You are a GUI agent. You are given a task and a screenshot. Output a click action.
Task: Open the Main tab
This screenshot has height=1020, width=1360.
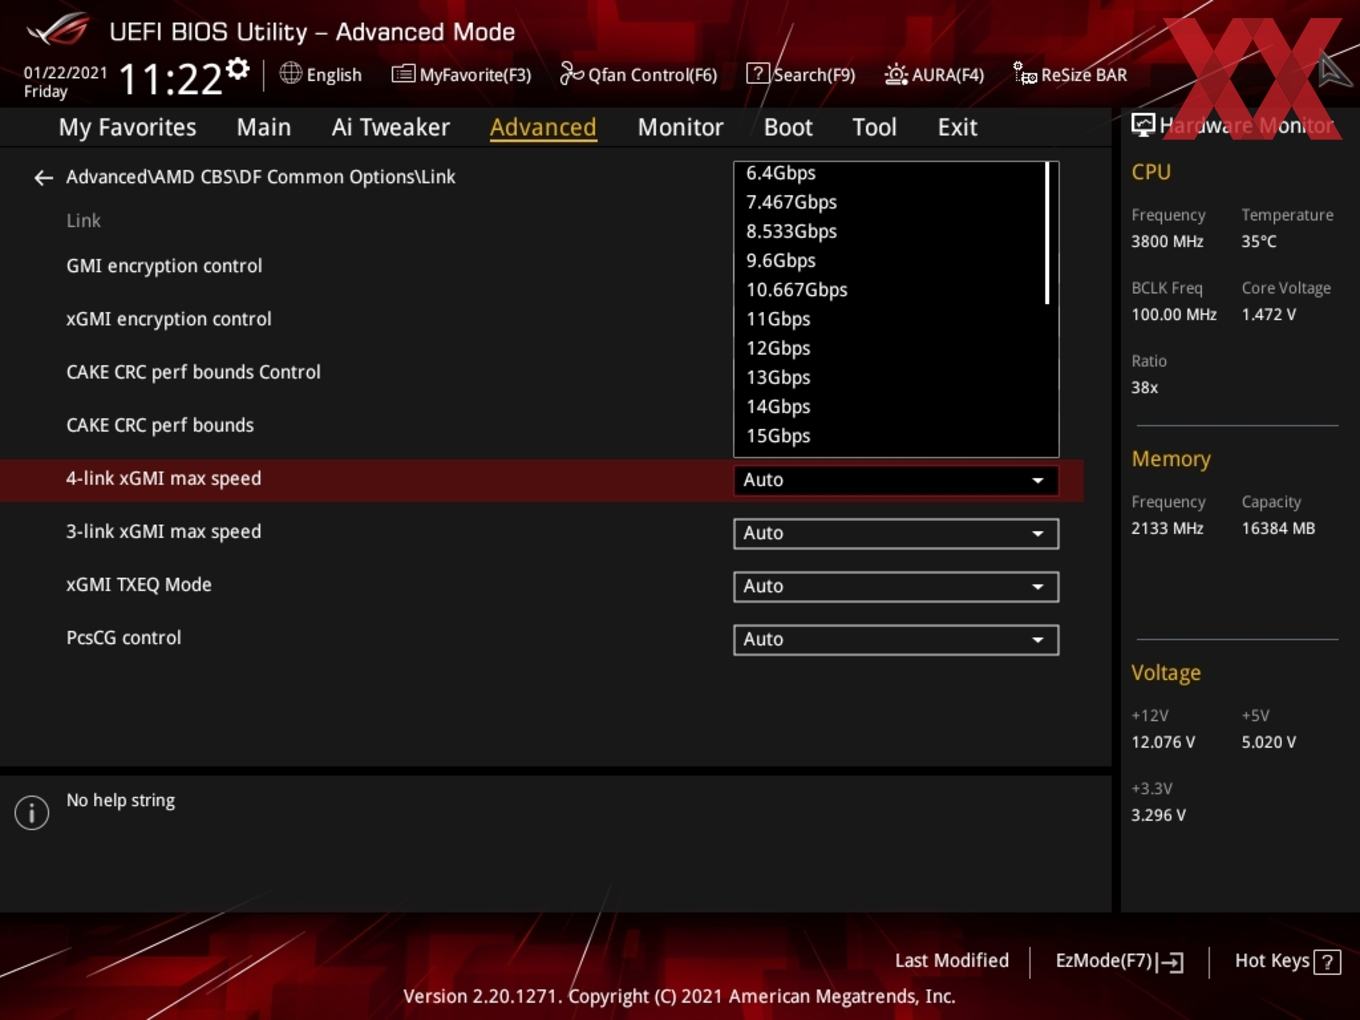pos(264,128)
